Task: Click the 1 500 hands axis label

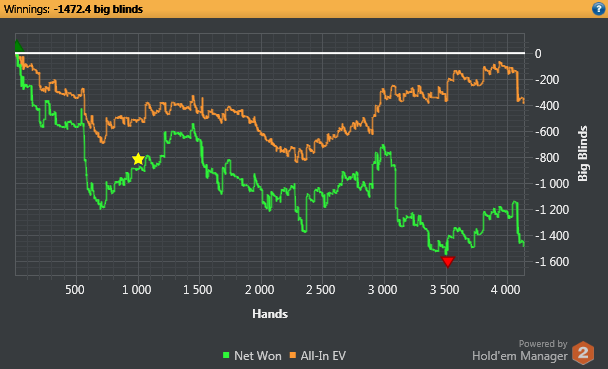Action: pyautogui.click(x=198, y=290)
